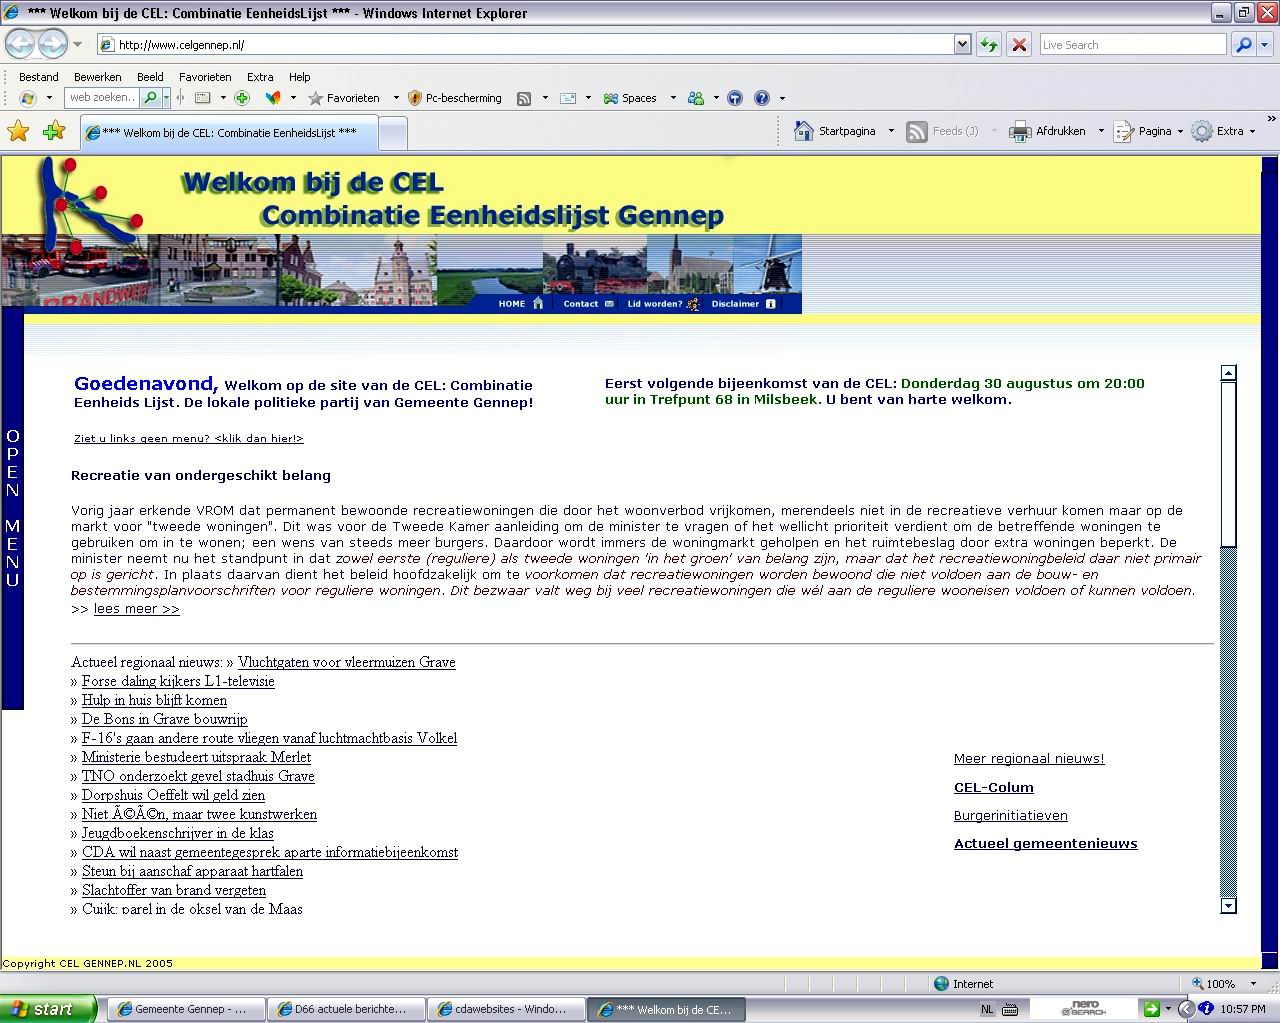Expand the MSN butterfly dropdown arrow

click(x=293, y=98)
